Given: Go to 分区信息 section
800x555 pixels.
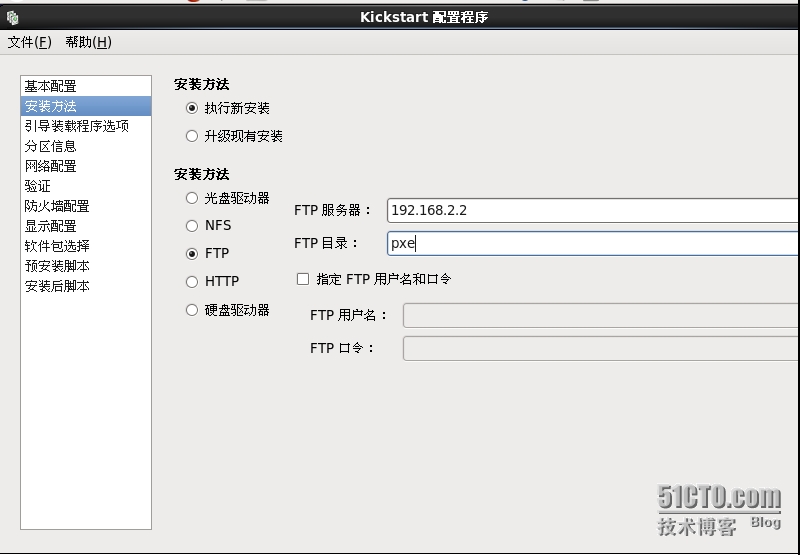Looking at the screenshot, I should (x=86, y=146).
